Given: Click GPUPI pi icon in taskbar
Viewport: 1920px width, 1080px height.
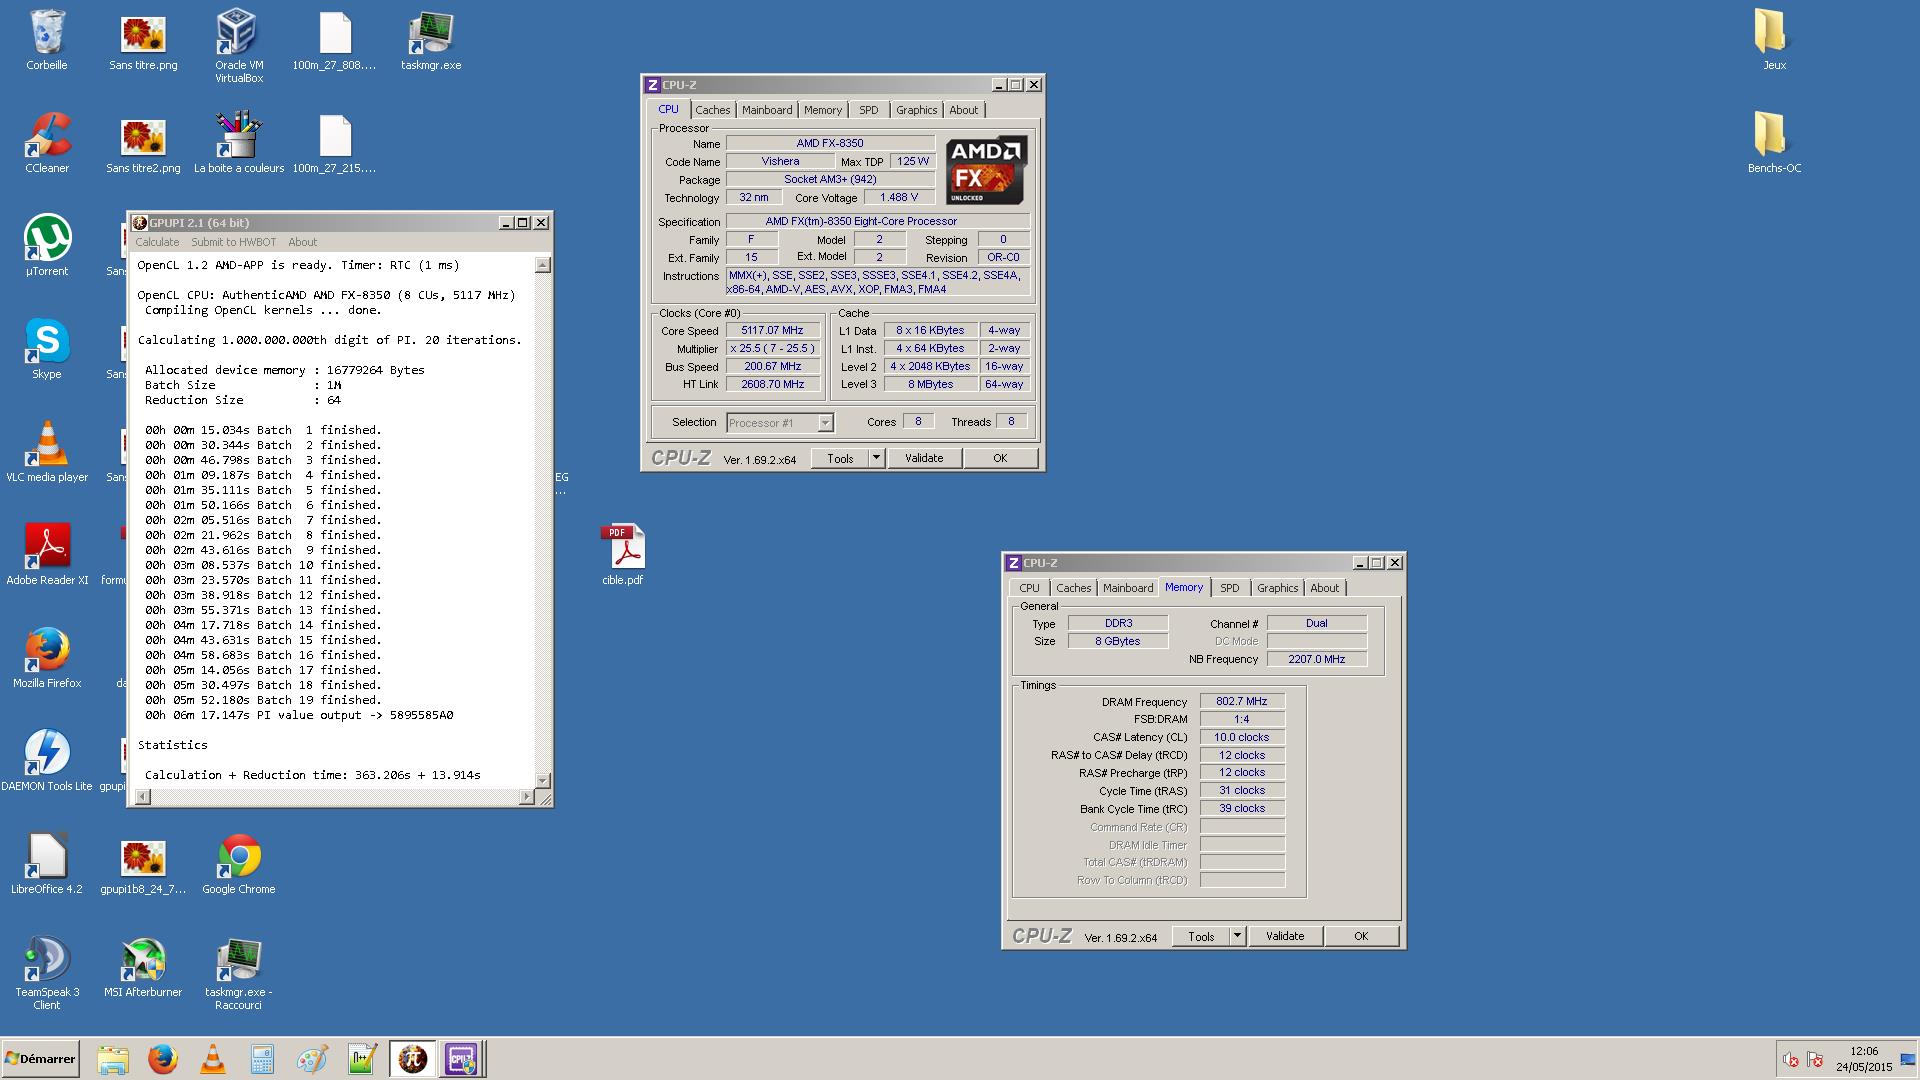Looking at the screenshot, I should (412, 1059).
